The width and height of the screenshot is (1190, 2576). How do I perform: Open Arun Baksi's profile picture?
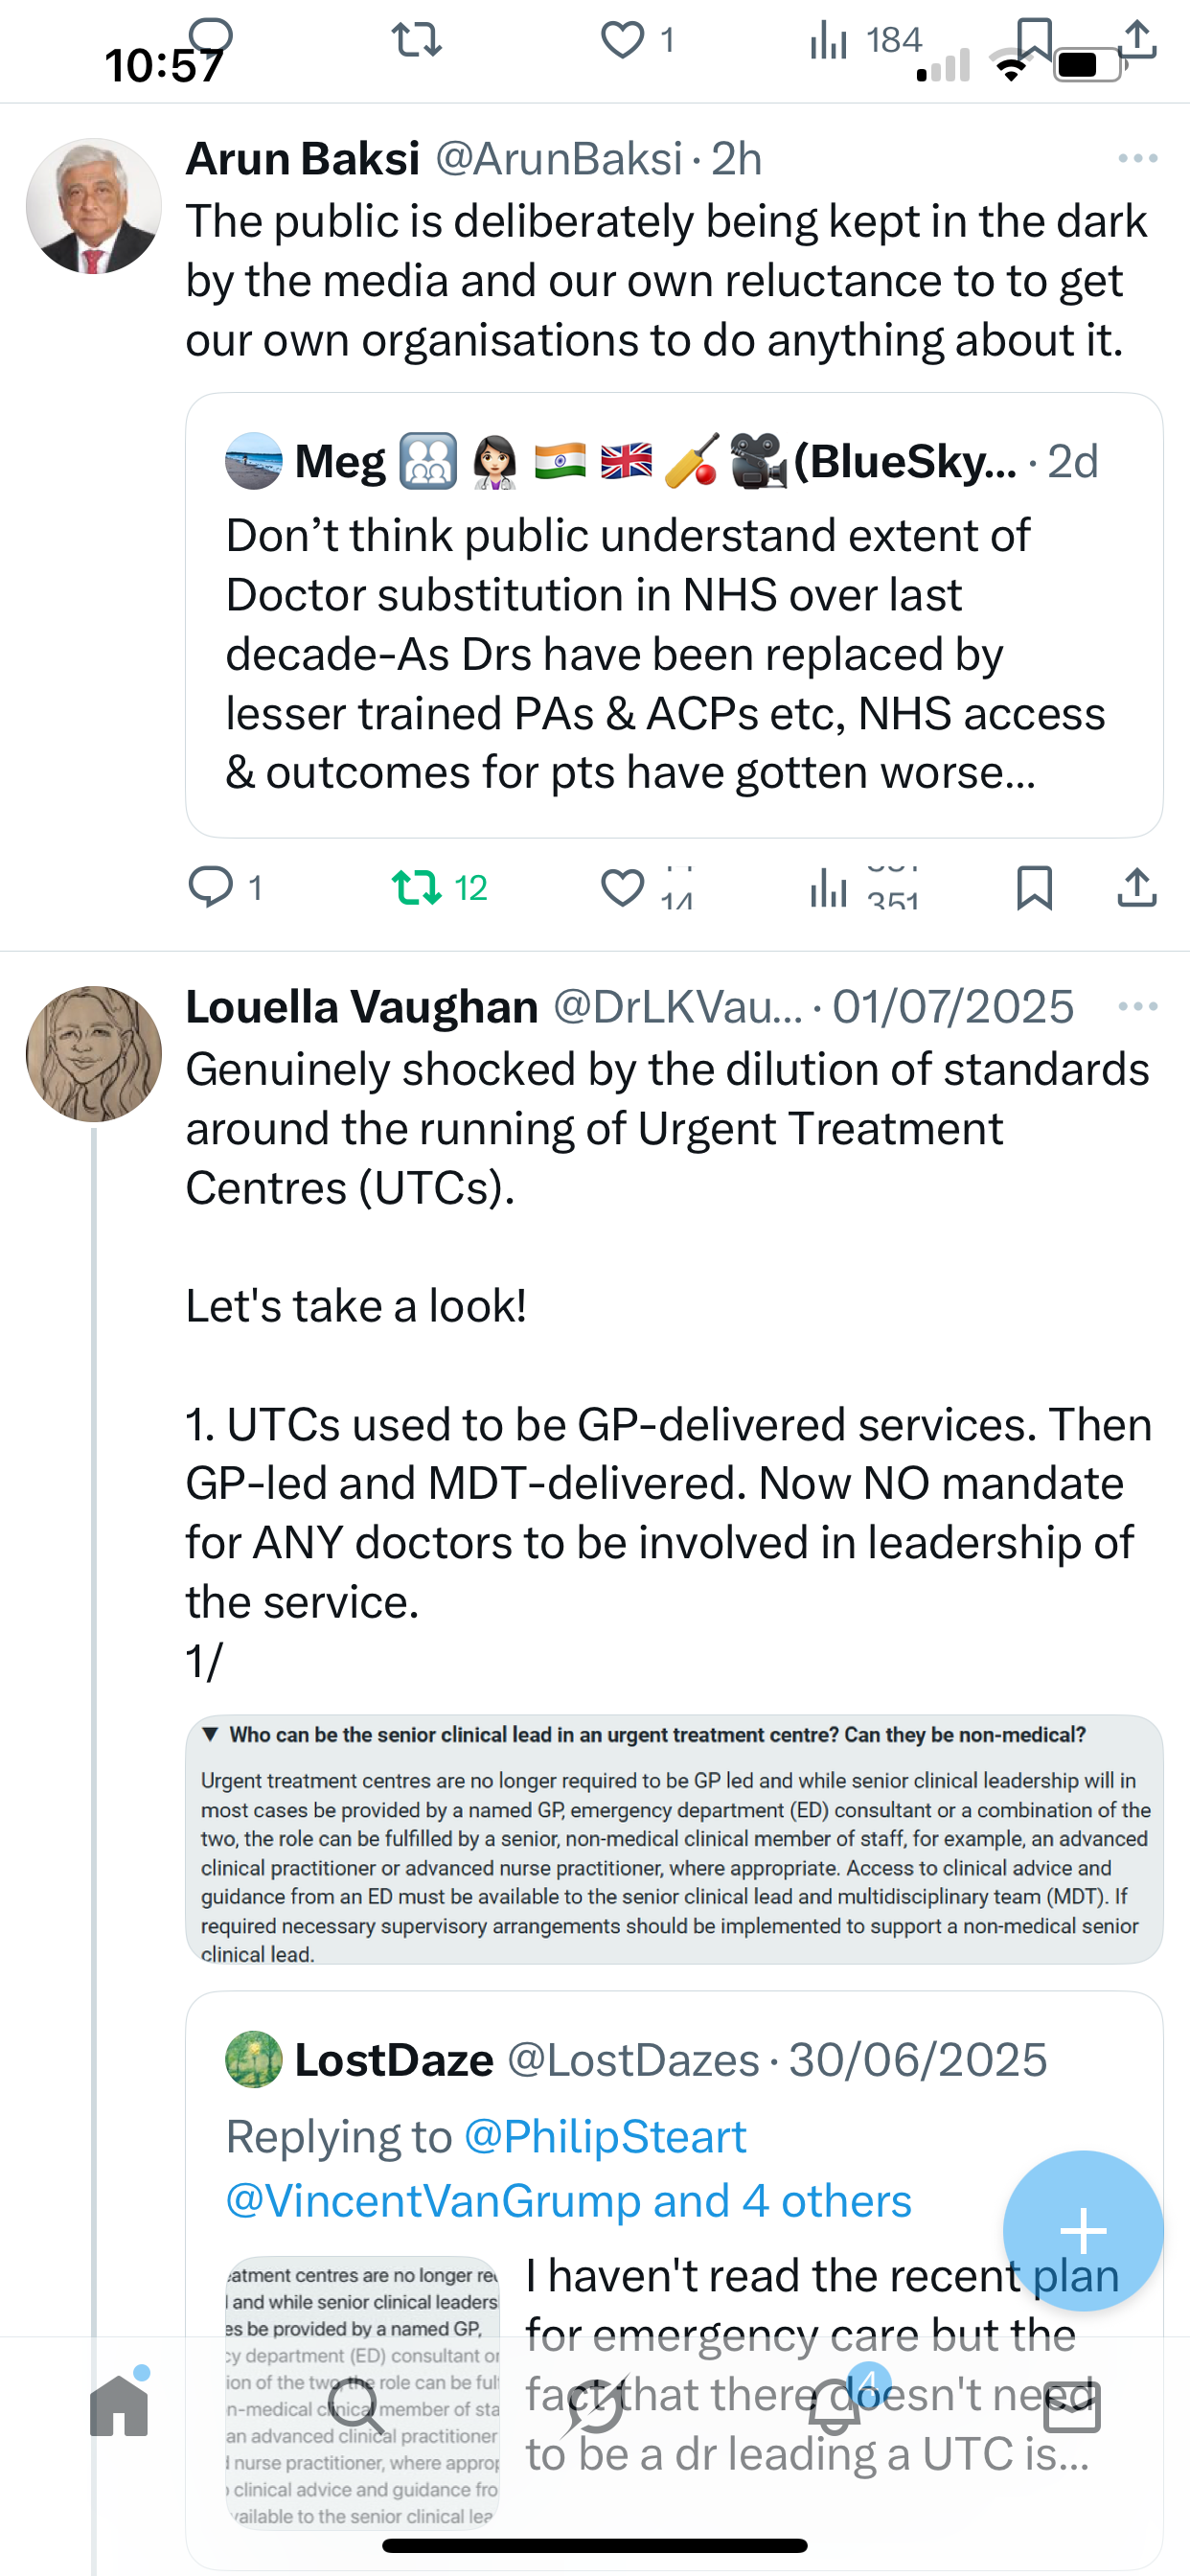pos(94,206)
